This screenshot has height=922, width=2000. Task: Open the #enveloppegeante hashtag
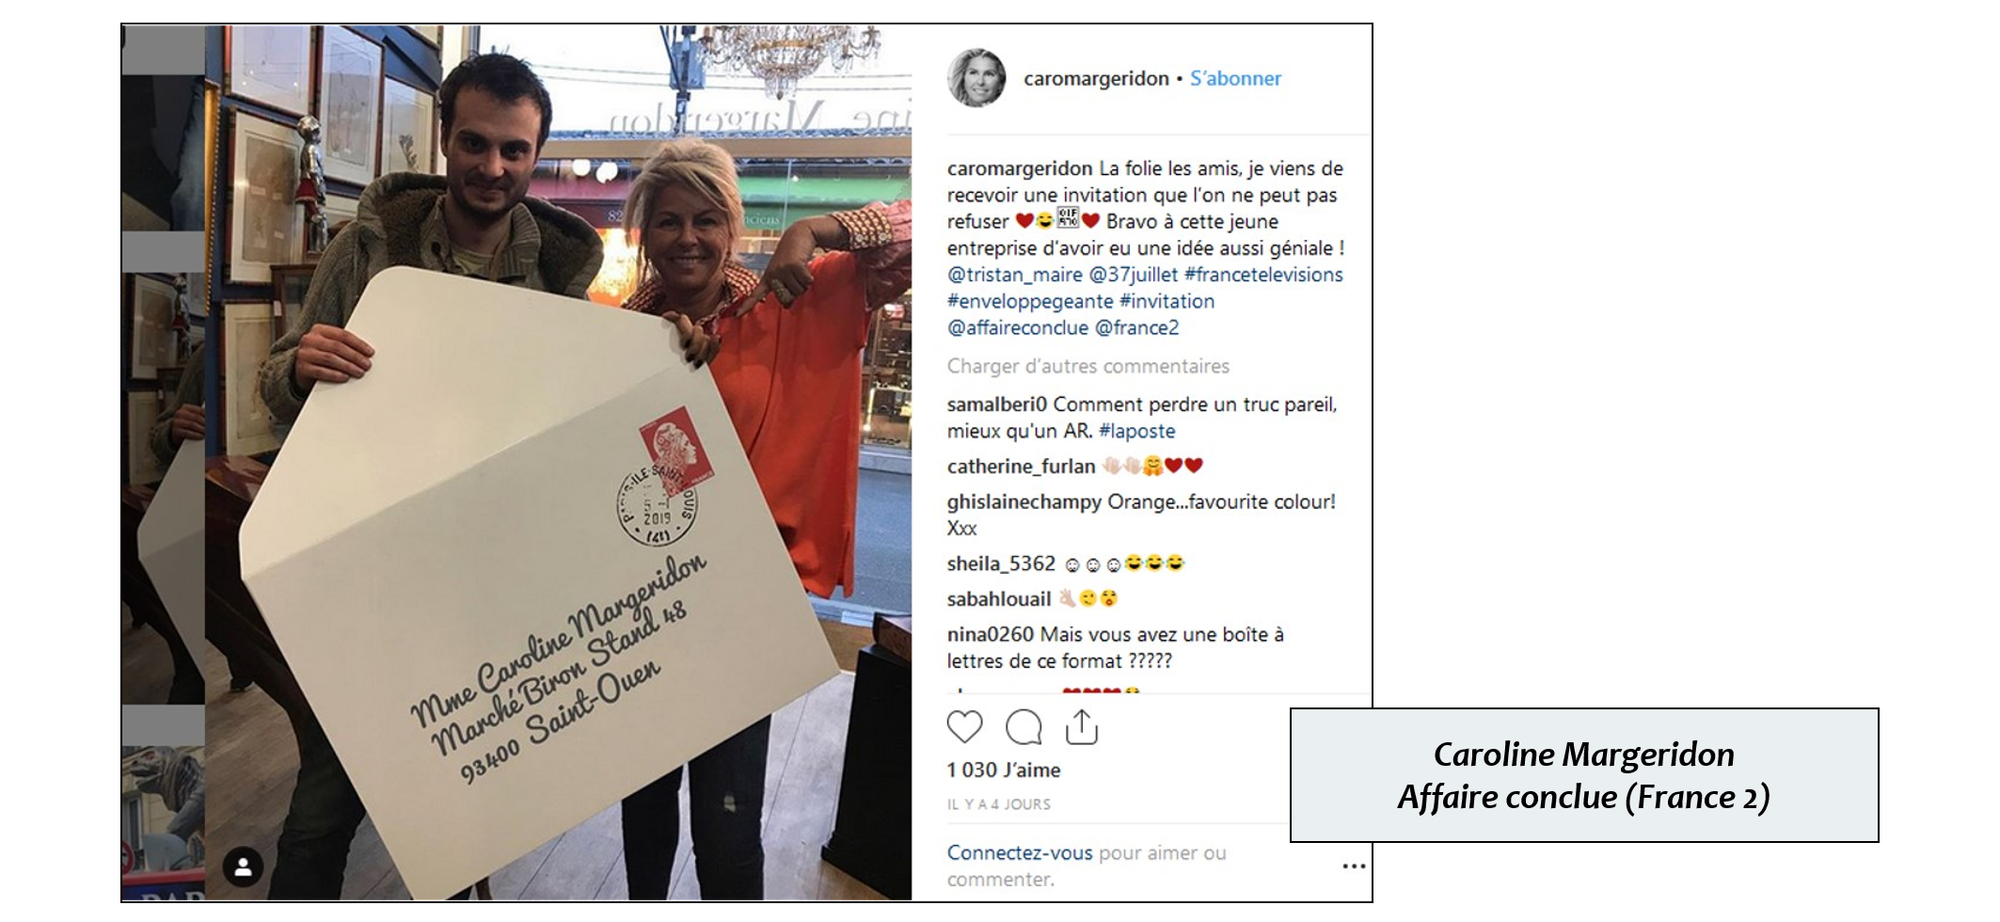(1030, 301)
